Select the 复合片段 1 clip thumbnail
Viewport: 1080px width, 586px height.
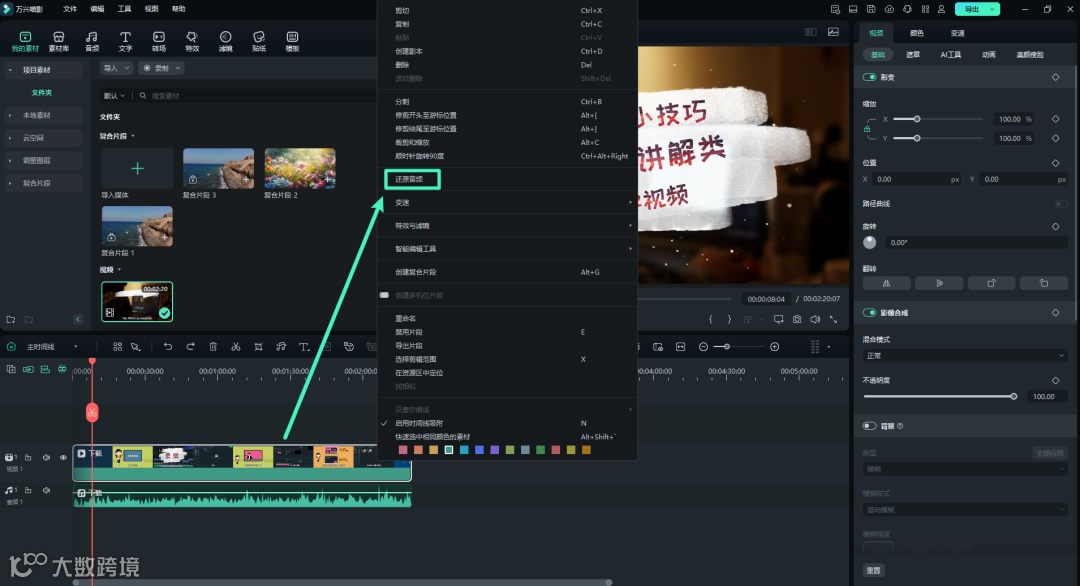click(x=137, y=225)
